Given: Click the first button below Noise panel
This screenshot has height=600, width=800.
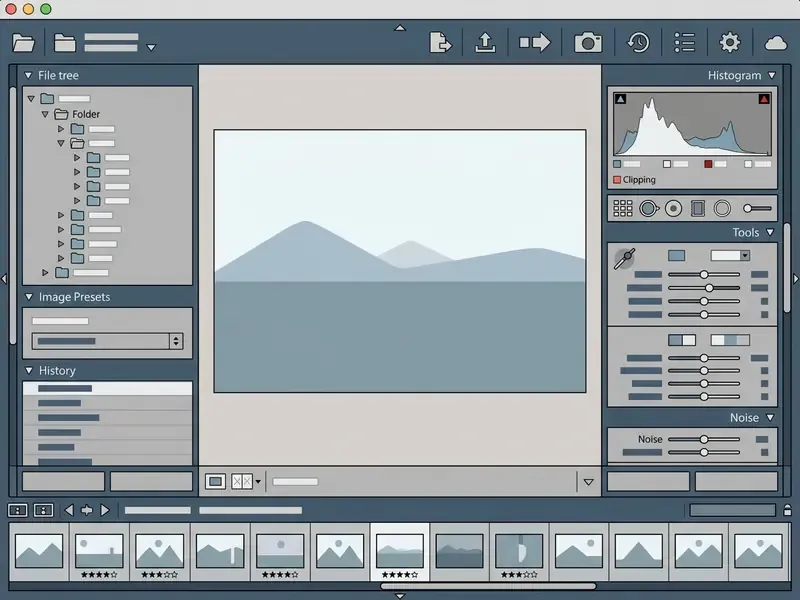Looking at the screenshot, I should [648, 481].
